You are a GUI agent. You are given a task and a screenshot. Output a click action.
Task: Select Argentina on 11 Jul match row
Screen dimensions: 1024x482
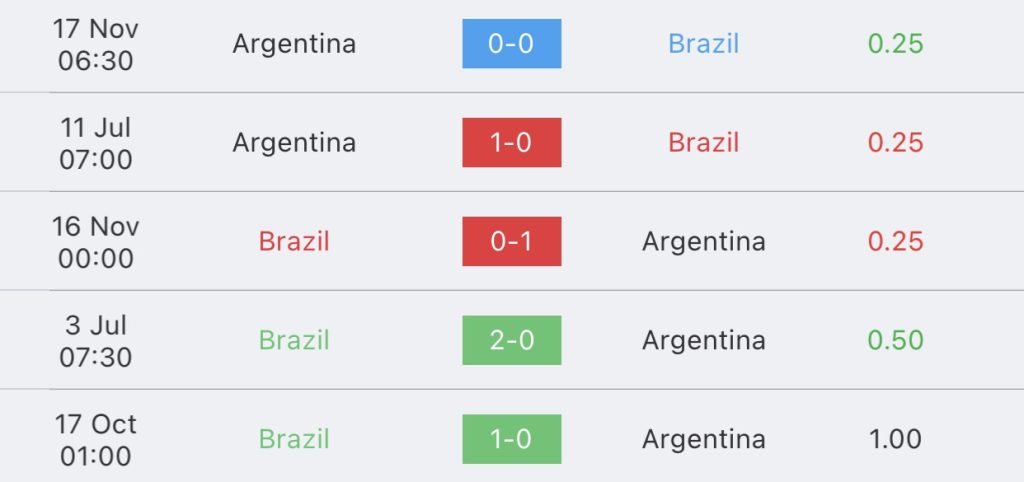[x=294, y=142]
